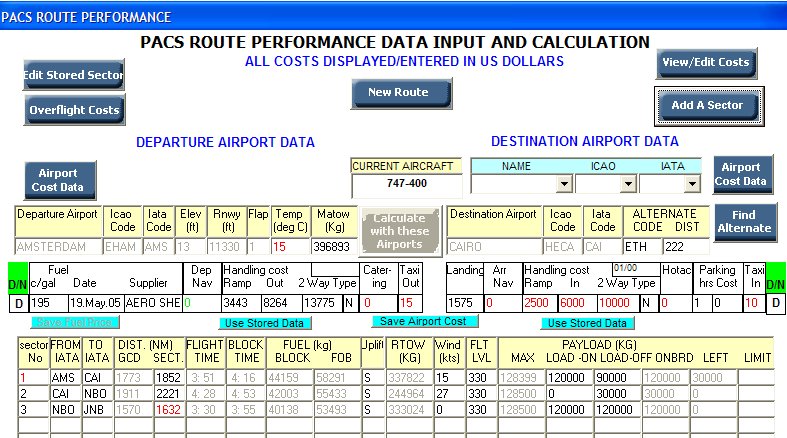Toggle destination D/N field D
The height and width of the screenshot is (438, 787).
776,303
